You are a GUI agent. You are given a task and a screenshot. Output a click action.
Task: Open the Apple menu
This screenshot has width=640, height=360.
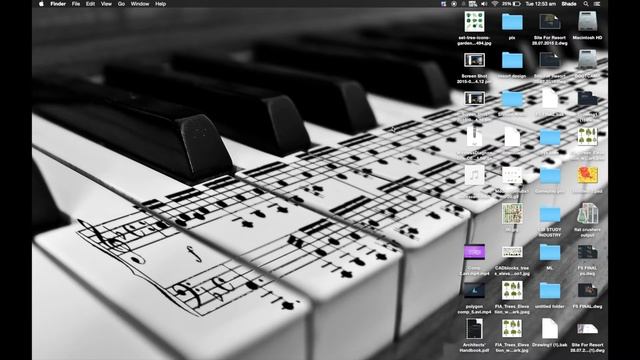(41, 4)
